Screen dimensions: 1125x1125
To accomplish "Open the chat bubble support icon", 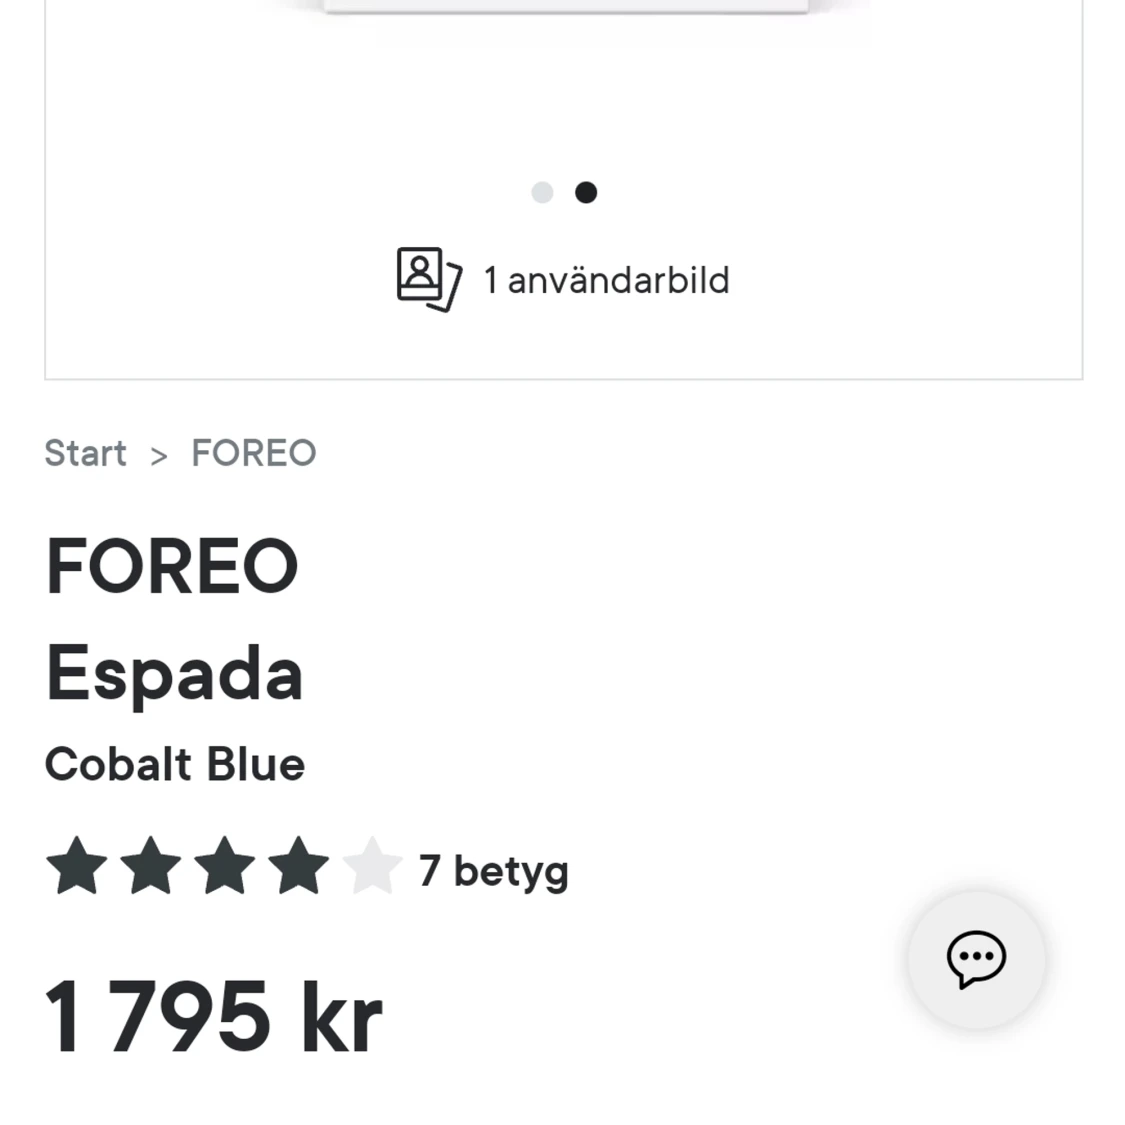I will point(976,959).
